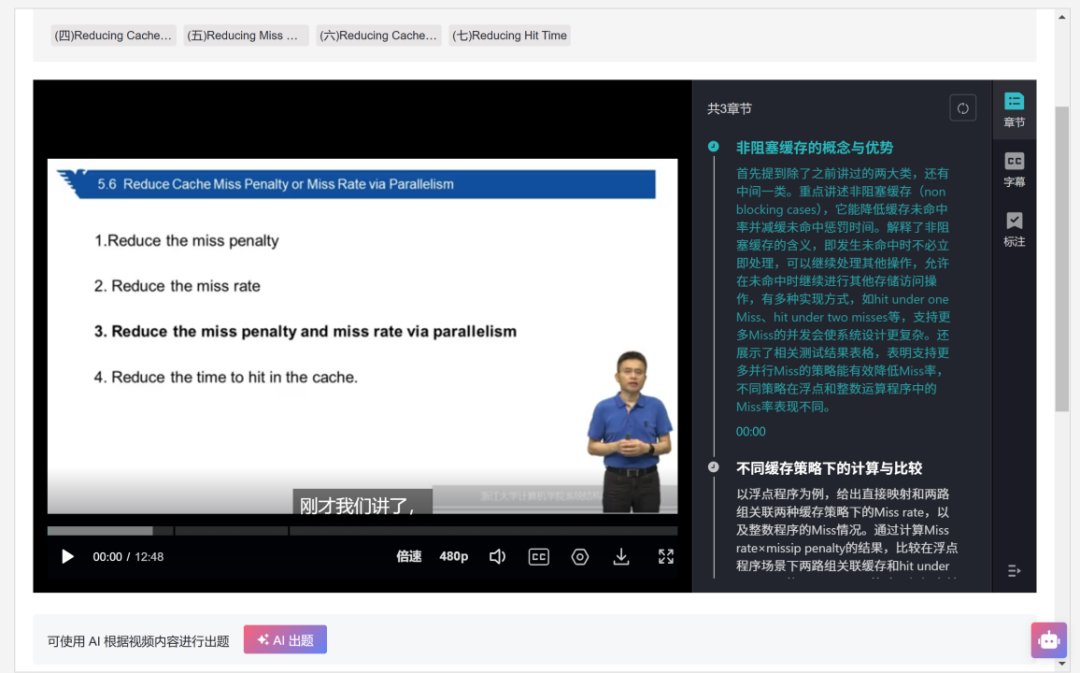Open the player settings hexagon icon

(580, 557)
